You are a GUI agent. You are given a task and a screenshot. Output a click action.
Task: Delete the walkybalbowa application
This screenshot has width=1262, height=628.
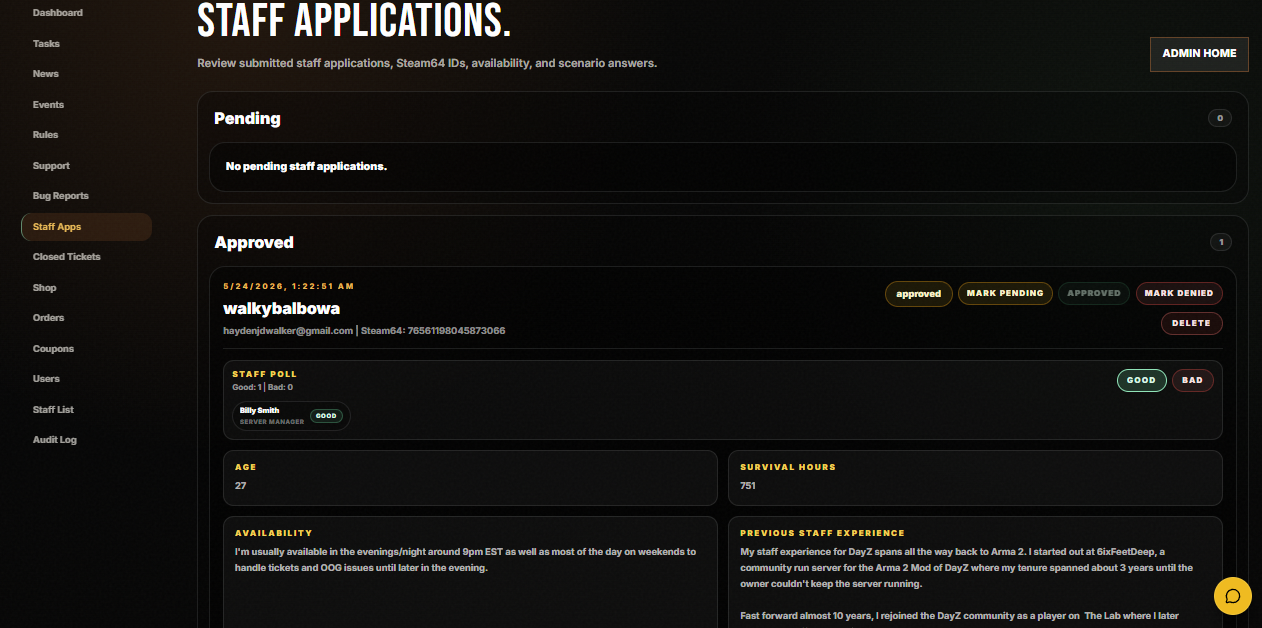tap(1191, 323)
